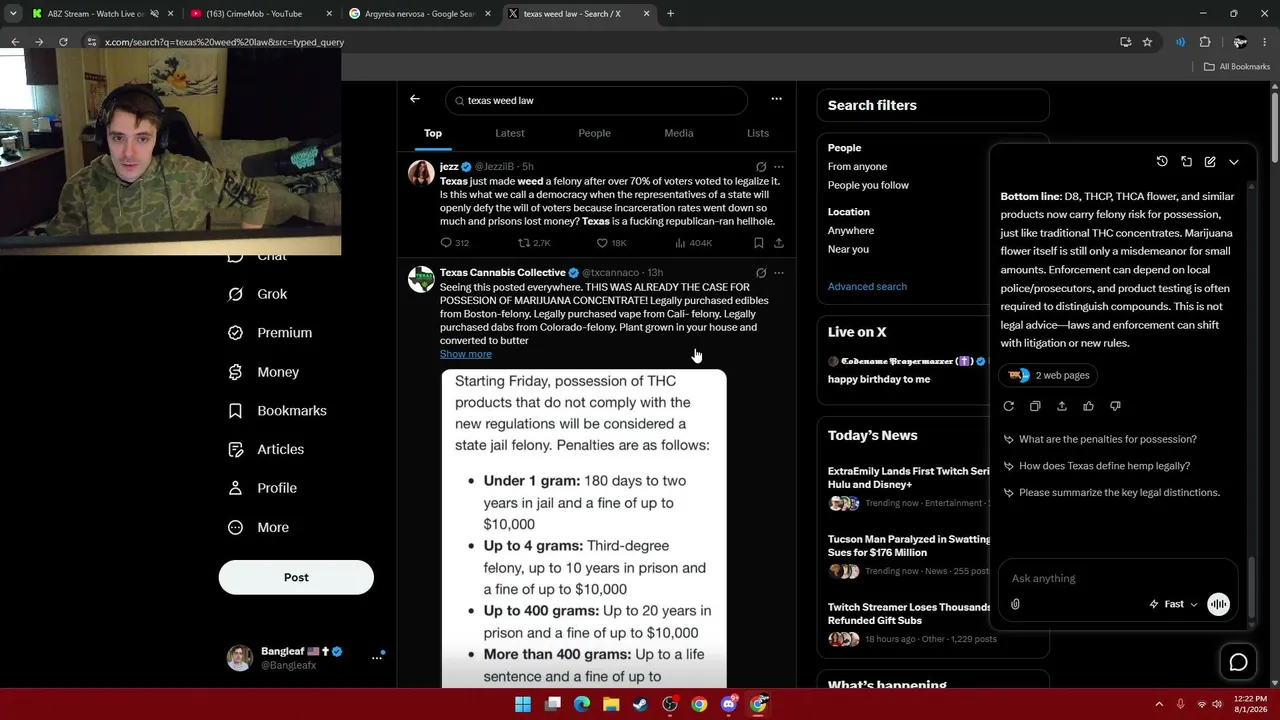Bookmark jezz's post
Image resolution: width=1280 pixels, height=720 pixels.
click(759, 243)
